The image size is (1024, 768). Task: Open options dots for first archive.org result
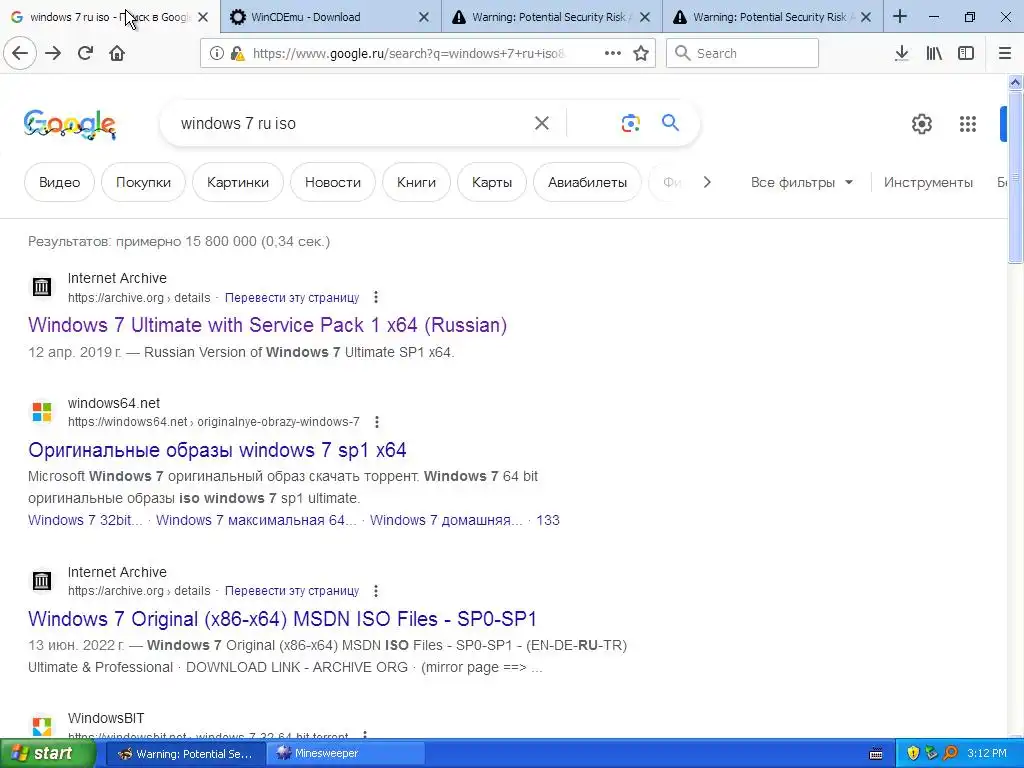click(x=376, y=298)
